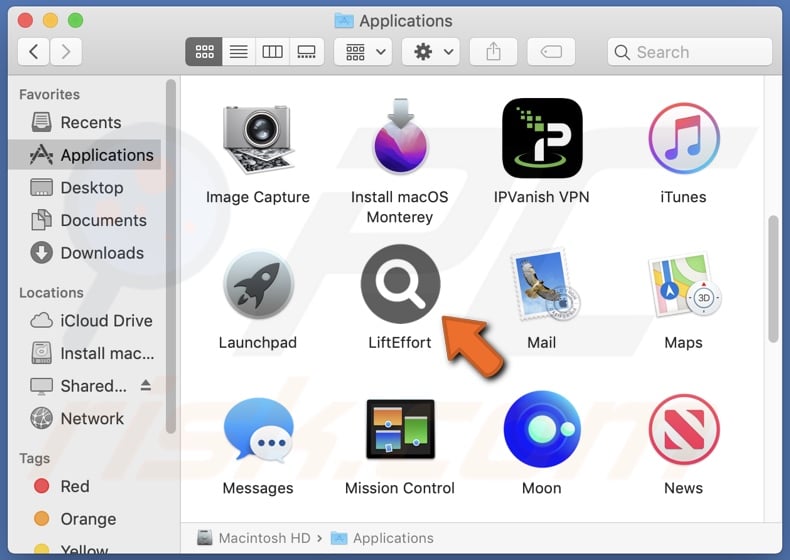Click the Applications folder icon in title bar
This screenshot has height=560, width=790.
tap(344, 21)
